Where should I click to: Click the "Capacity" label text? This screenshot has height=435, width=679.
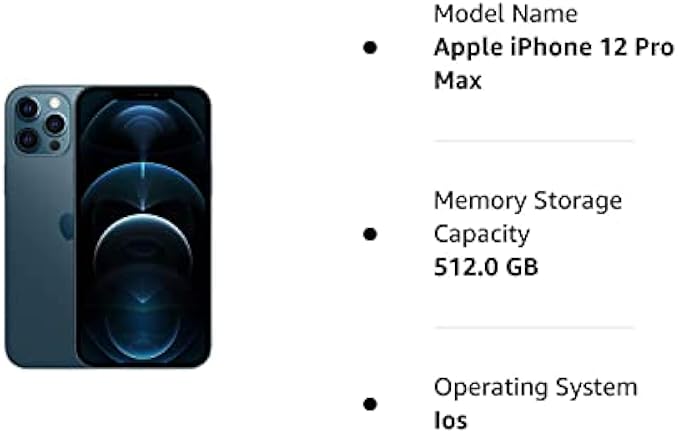tap(481, 234)
